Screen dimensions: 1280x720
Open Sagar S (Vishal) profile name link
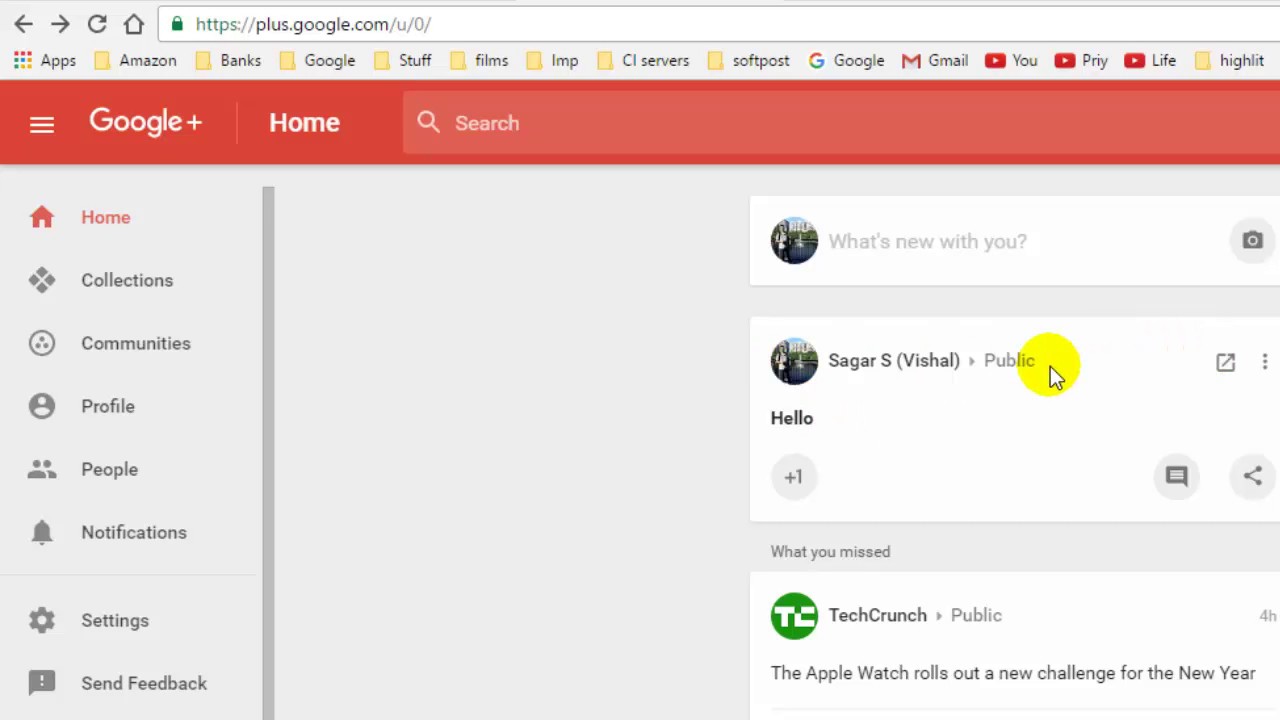(893, 361)
